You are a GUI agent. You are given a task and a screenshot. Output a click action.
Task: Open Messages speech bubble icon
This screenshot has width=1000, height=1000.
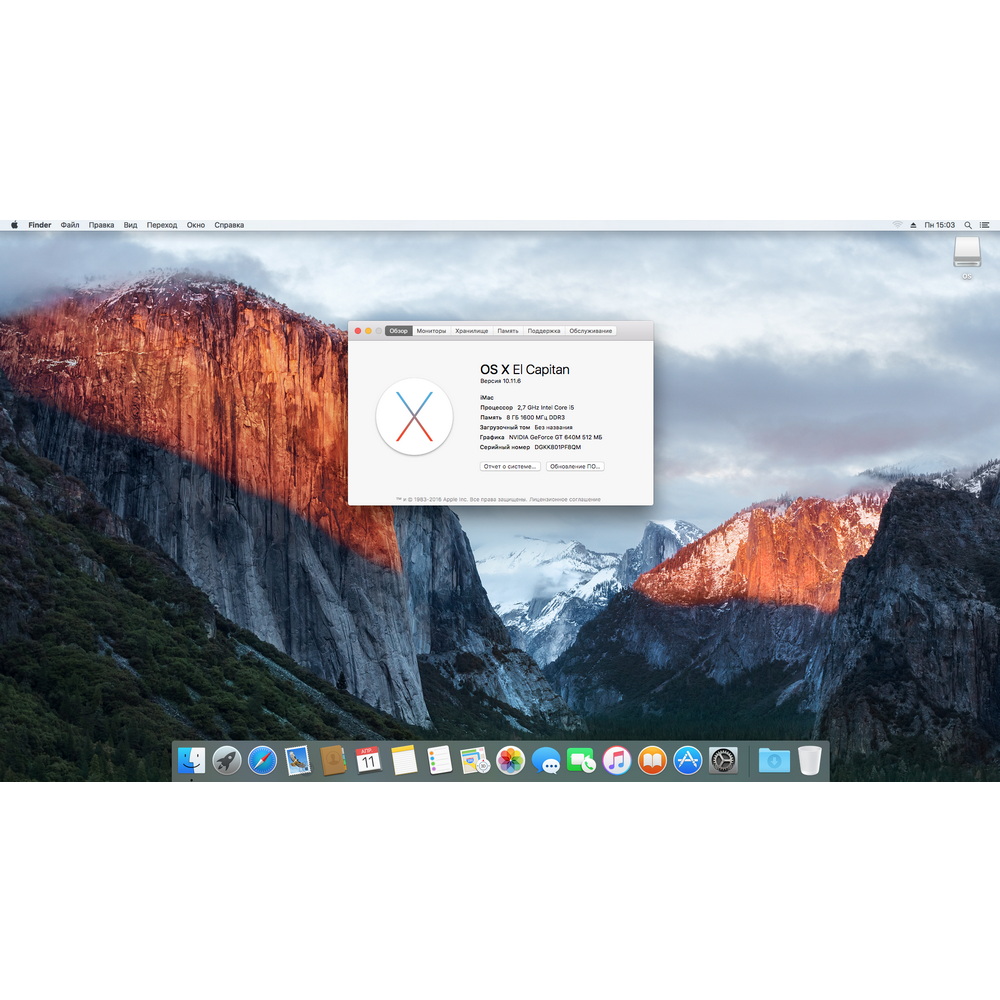tap(546, 760)
